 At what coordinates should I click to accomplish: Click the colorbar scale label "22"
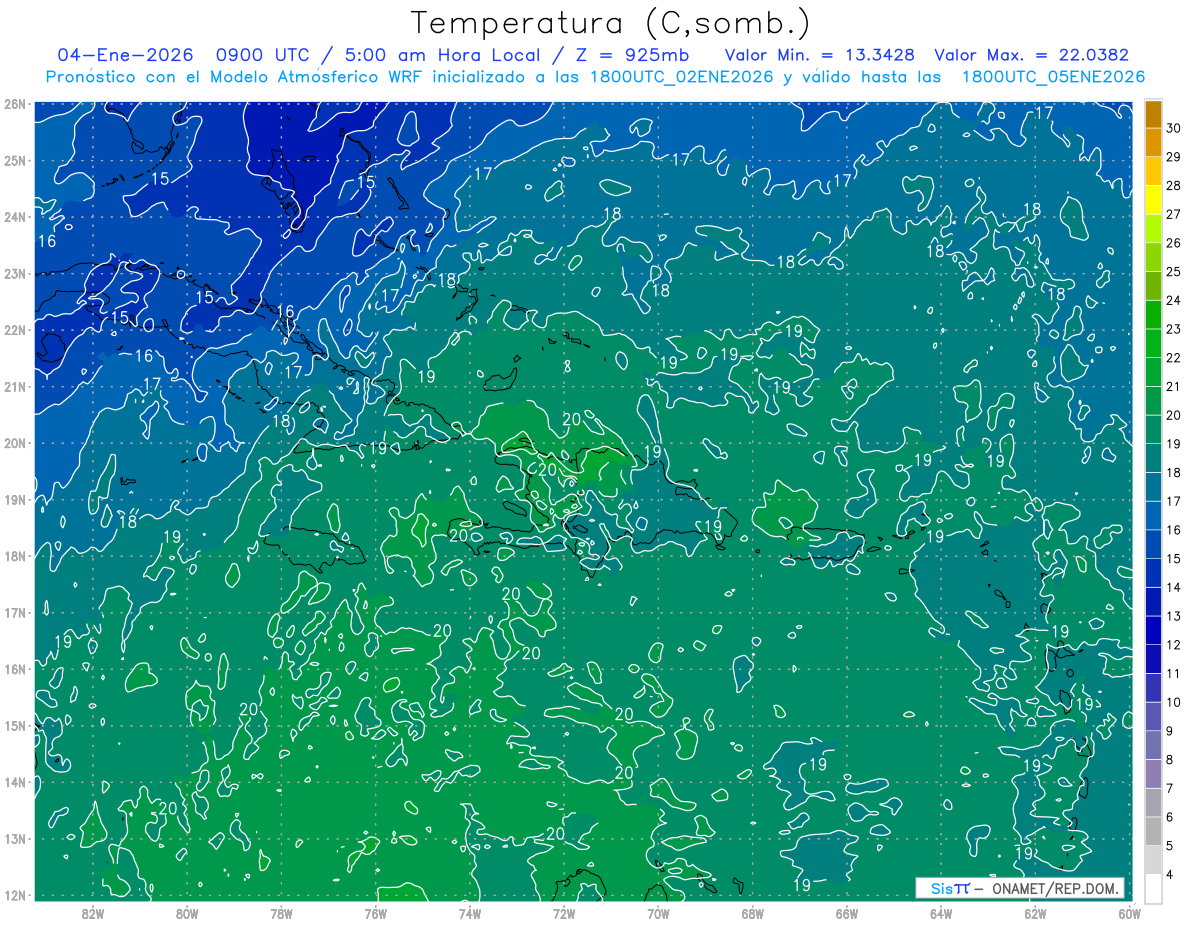pos(1174,358)
